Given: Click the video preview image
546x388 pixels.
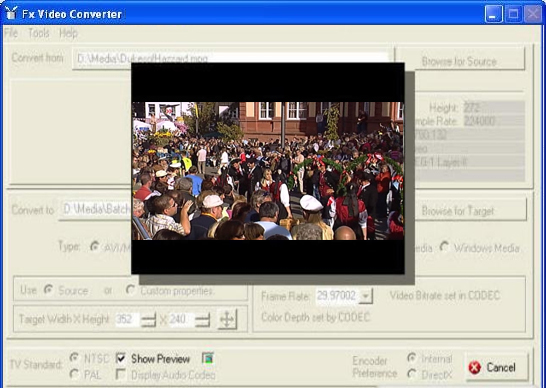Looking at the screenshot, I should click(x=268, y=171).
